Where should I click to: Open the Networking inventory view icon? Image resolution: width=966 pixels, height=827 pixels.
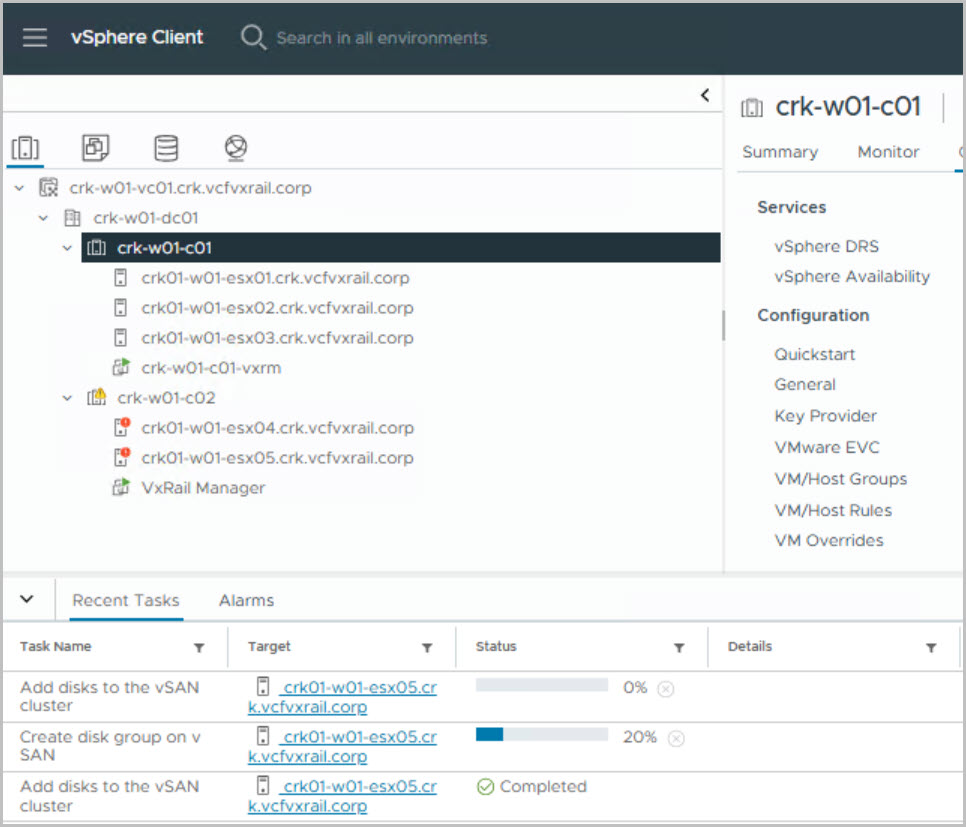[235, 148]
